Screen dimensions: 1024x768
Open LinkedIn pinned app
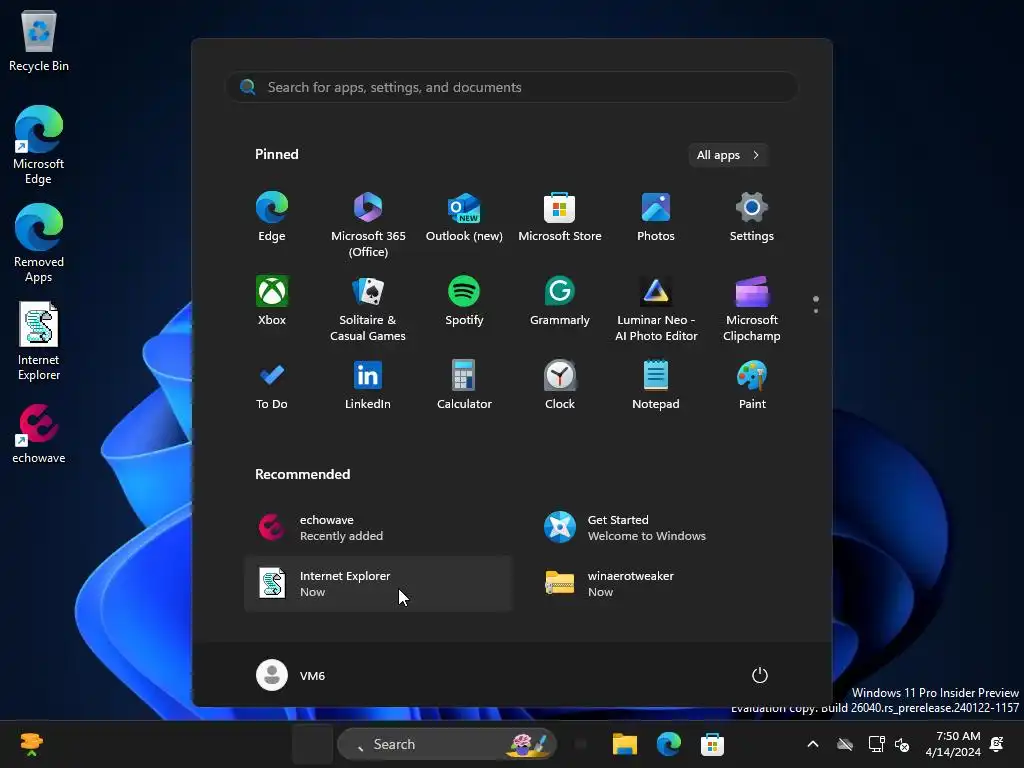click(x=368, y=385)
